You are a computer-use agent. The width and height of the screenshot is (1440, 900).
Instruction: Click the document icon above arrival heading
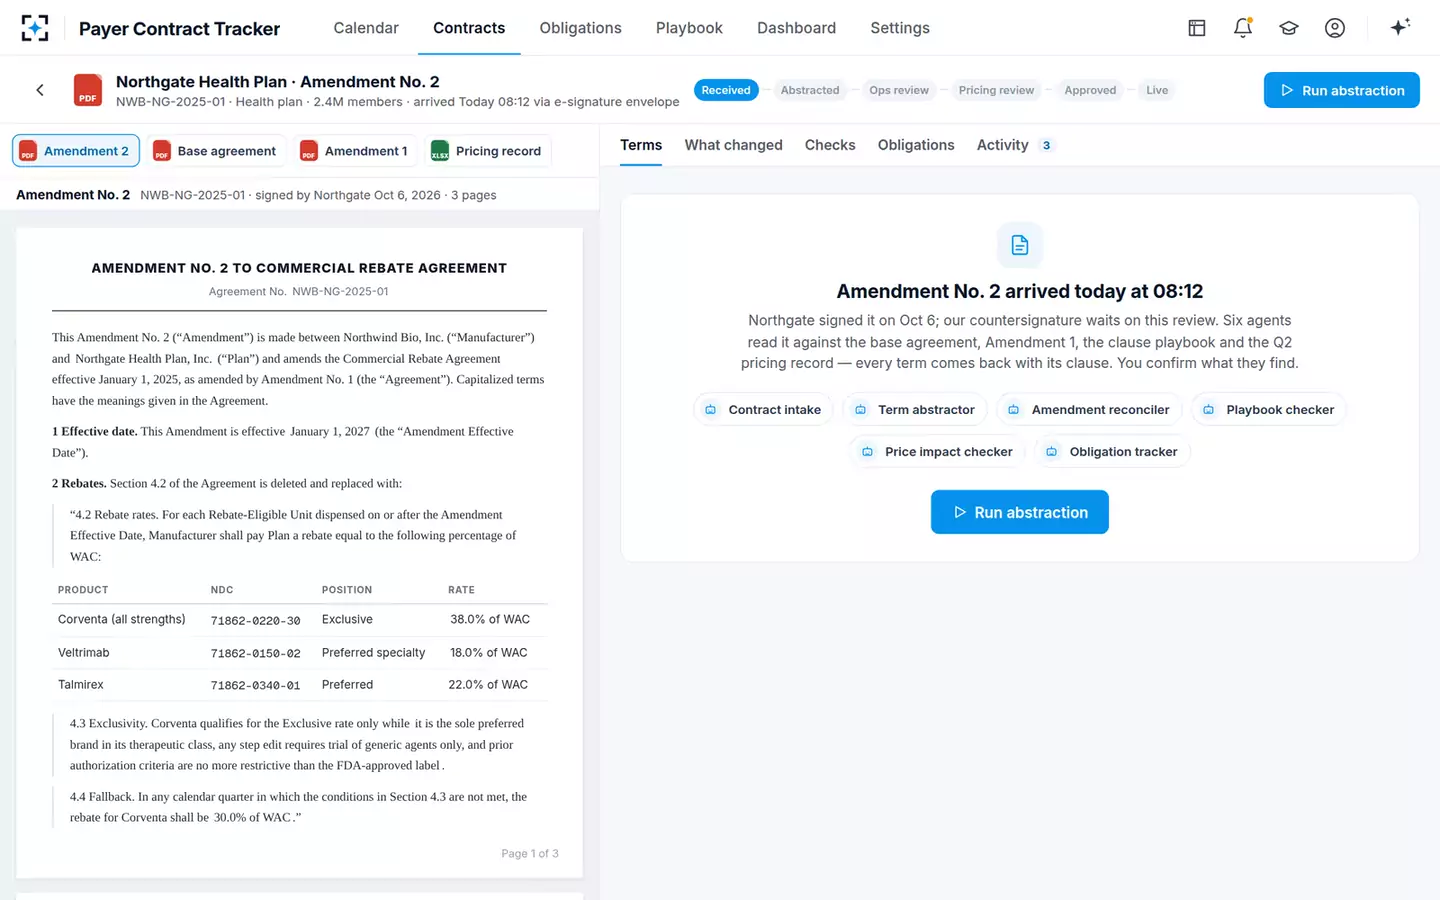tap(1020, 245)
